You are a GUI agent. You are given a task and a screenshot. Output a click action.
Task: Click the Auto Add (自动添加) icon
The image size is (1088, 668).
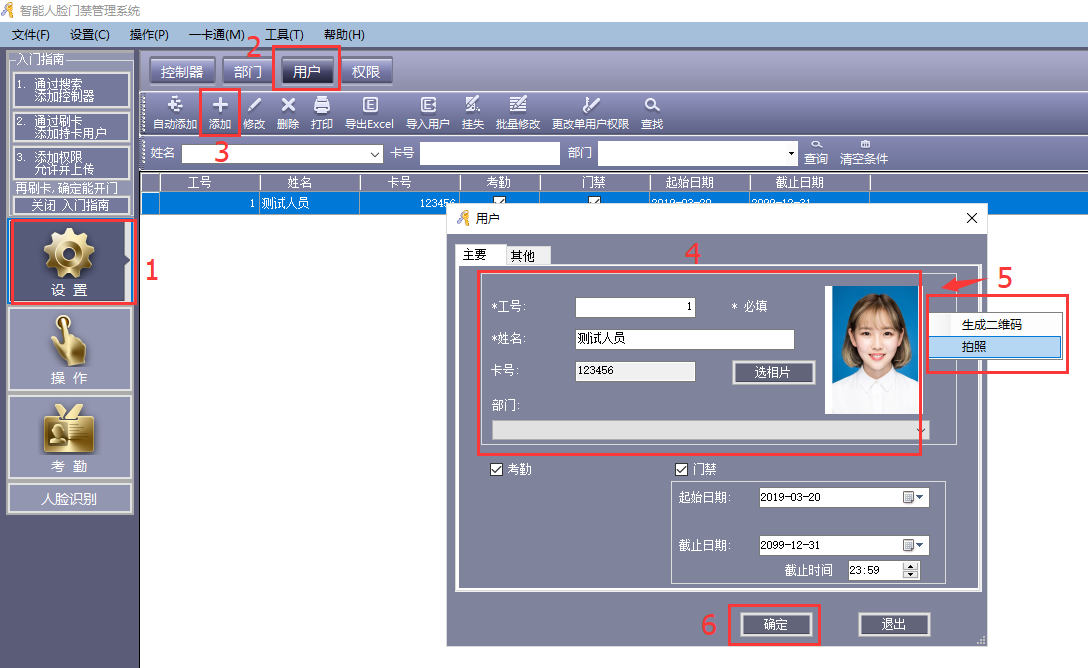click(x=175, y=105)
